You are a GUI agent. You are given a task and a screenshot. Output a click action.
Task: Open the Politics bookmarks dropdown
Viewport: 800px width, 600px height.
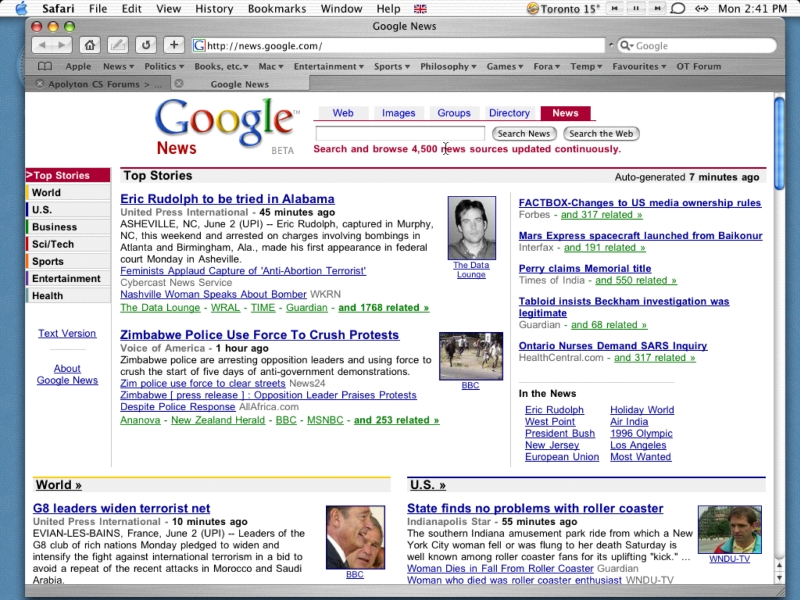[164, 66]
